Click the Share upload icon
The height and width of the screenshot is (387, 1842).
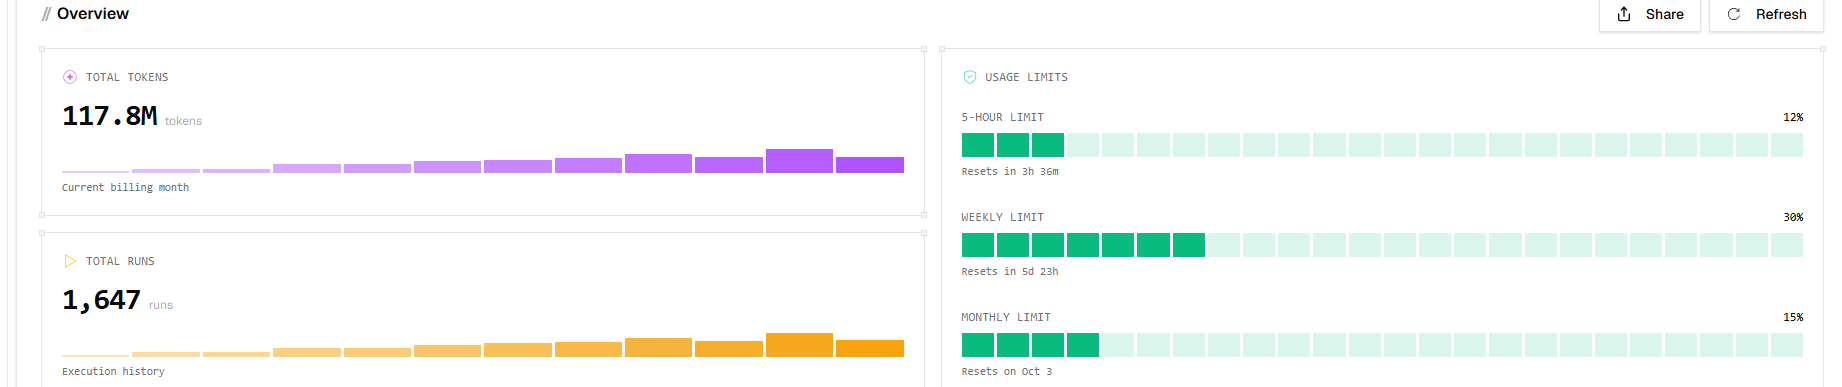pos(1624,14)
